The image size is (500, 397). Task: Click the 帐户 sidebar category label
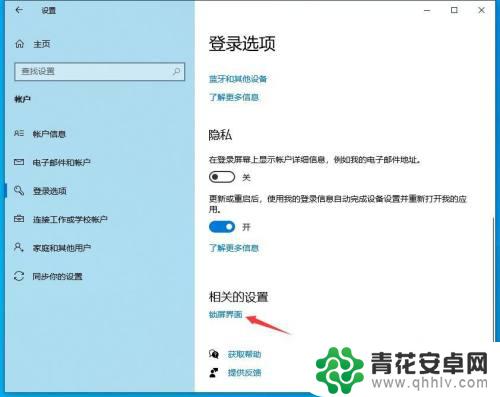[23, 99]
